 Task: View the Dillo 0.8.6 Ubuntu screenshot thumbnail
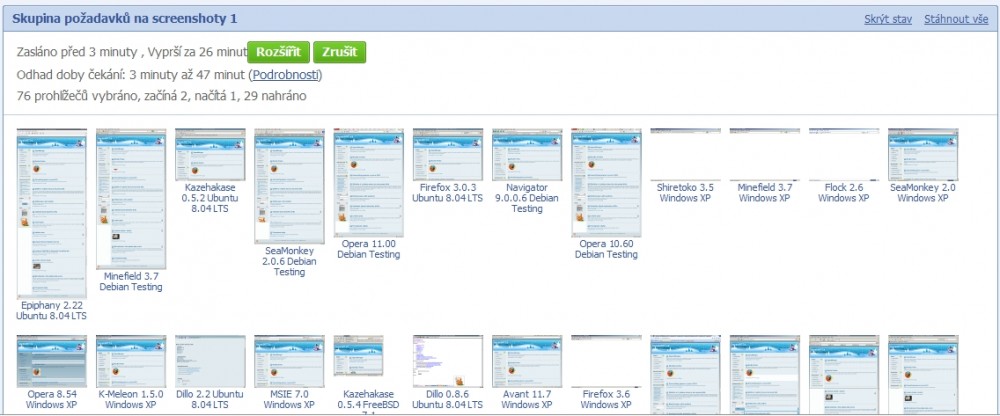point(447,361)
